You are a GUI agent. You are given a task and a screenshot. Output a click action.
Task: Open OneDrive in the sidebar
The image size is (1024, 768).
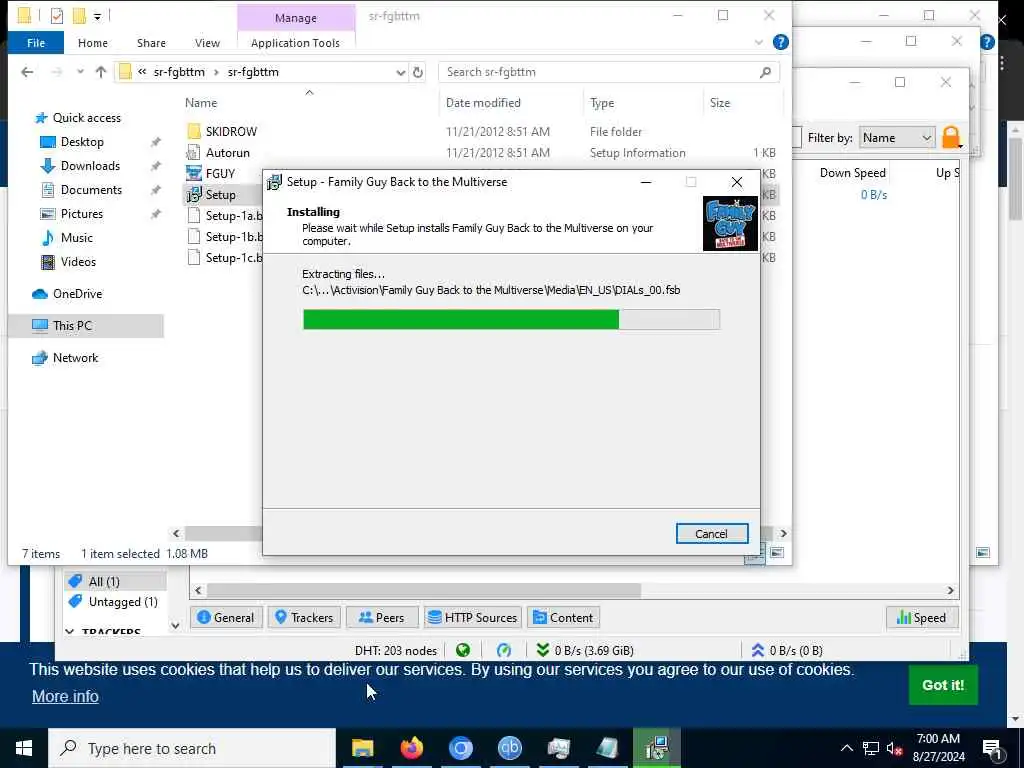click(77, 294)
